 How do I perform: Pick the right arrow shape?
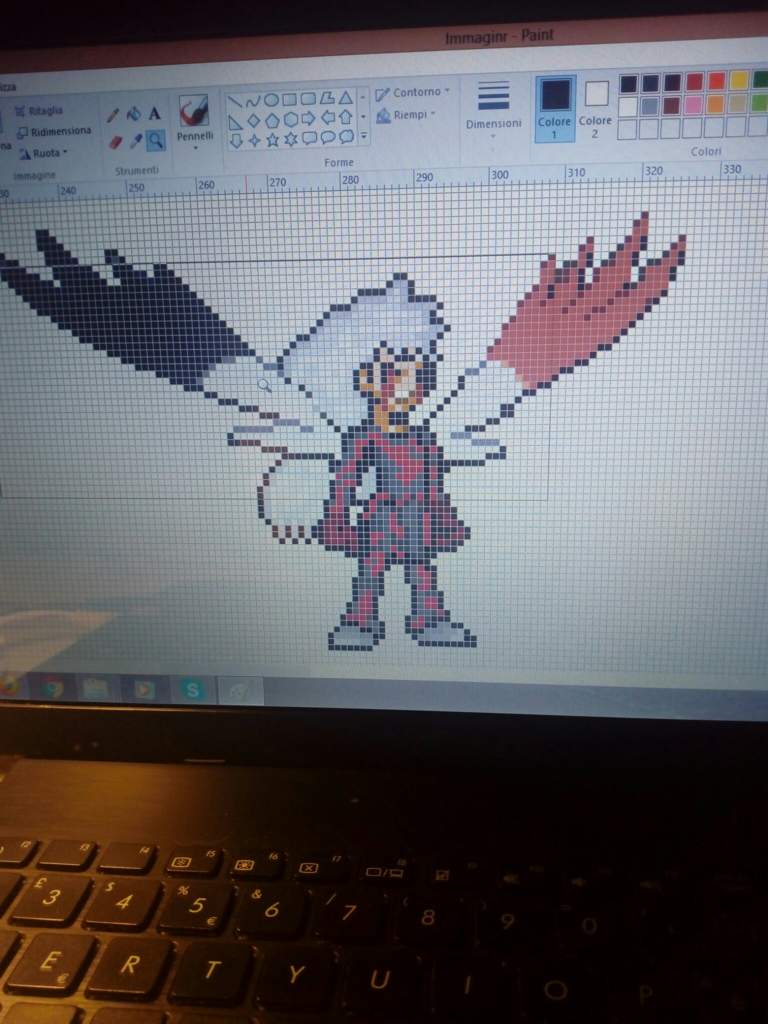tap(309, 119)
